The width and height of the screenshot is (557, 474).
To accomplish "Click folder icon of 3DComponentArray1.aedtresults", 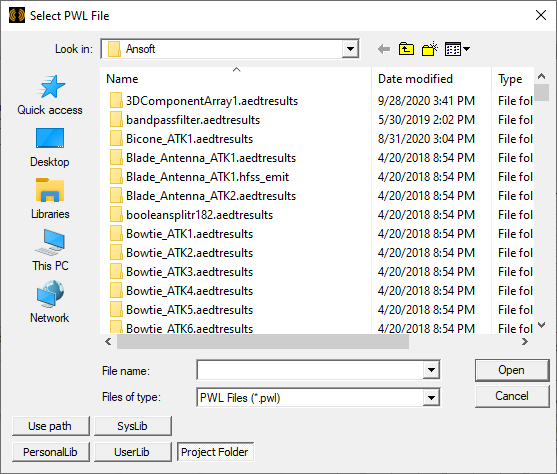I will 116,101.
